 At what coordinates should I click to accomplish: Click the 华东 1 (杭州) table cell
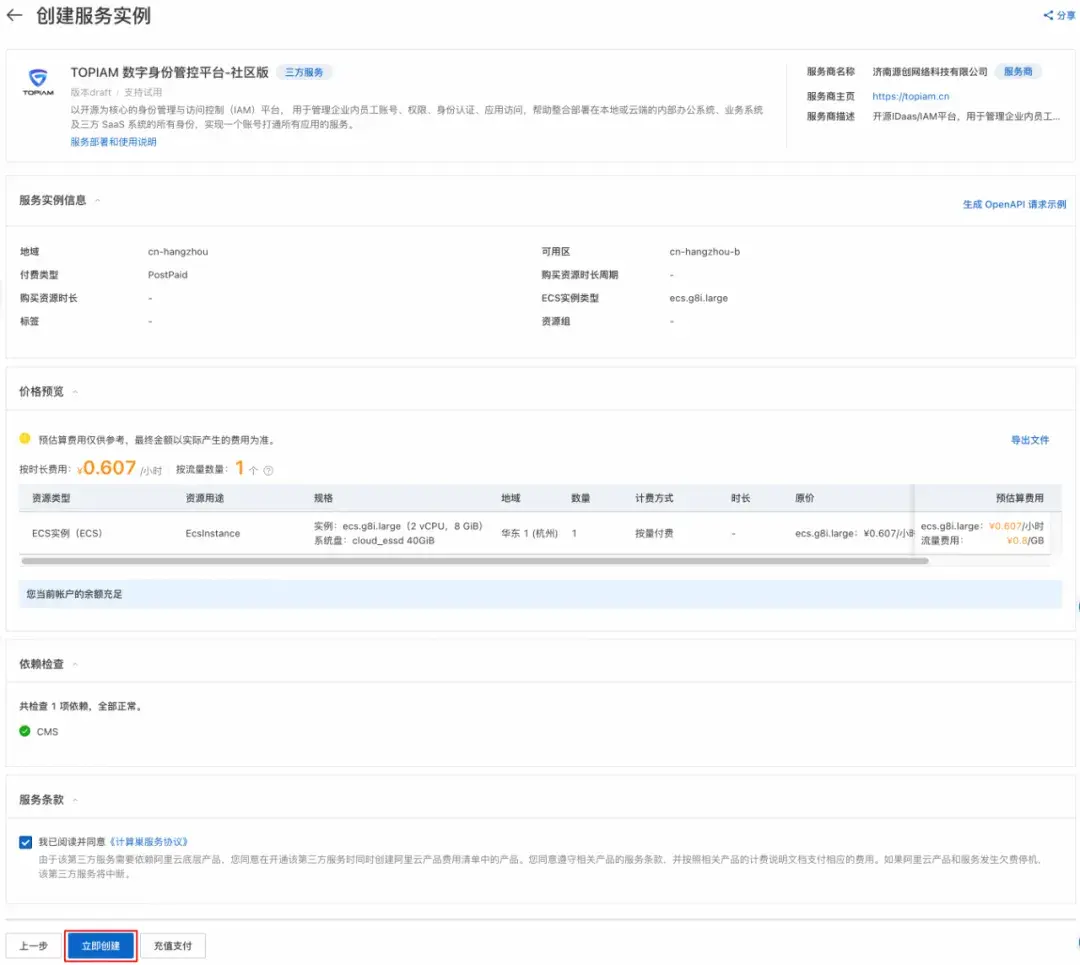tap(529, 533)
